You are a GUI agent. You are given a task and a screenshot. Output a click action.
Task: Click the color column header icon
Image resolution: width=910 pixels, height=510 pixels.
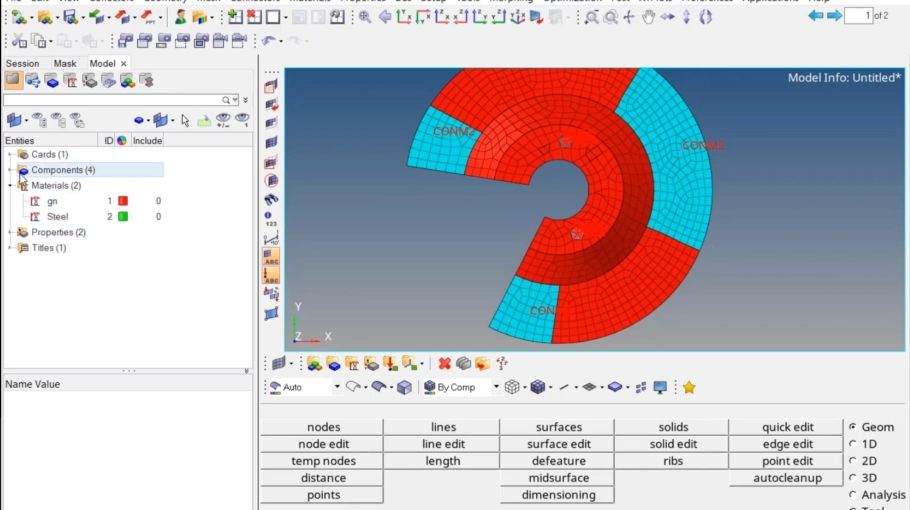(122, 140)
